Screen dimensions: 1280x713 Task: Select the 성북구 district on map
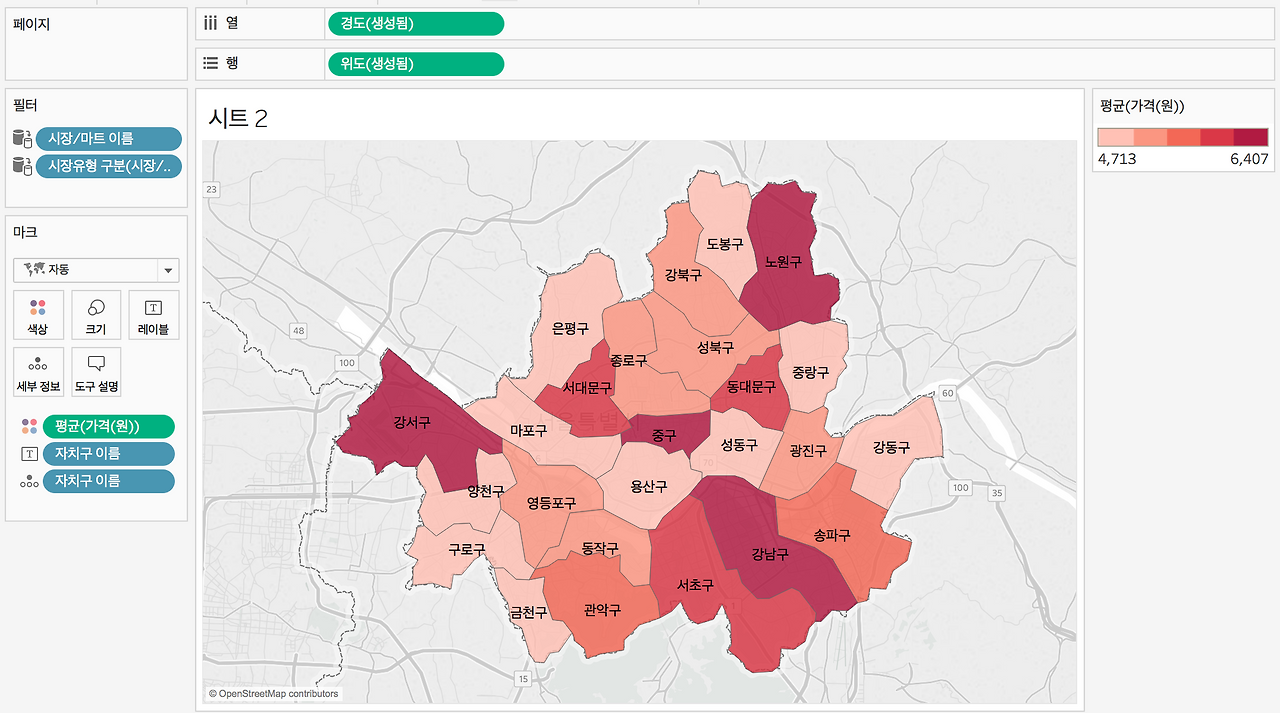(715, 347)
